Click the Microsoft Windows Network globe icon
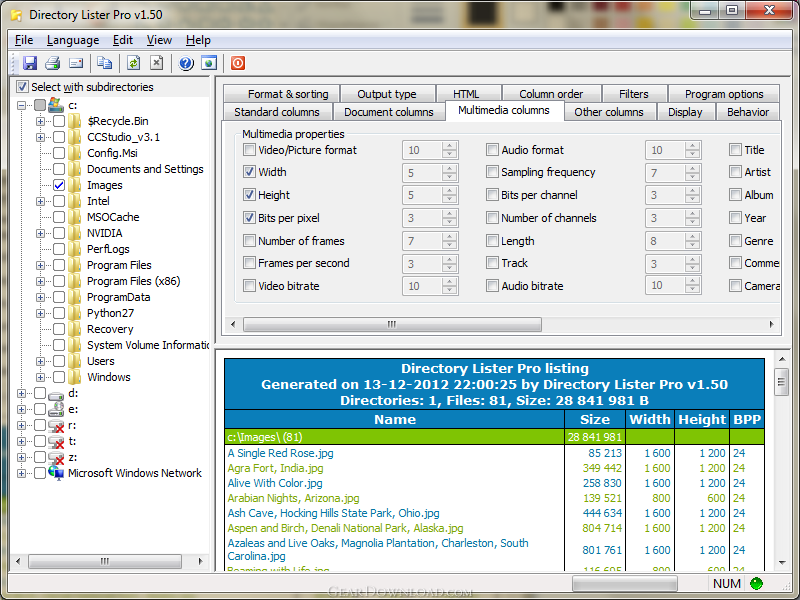Screen dimensions: 800x600 (56, 473)
